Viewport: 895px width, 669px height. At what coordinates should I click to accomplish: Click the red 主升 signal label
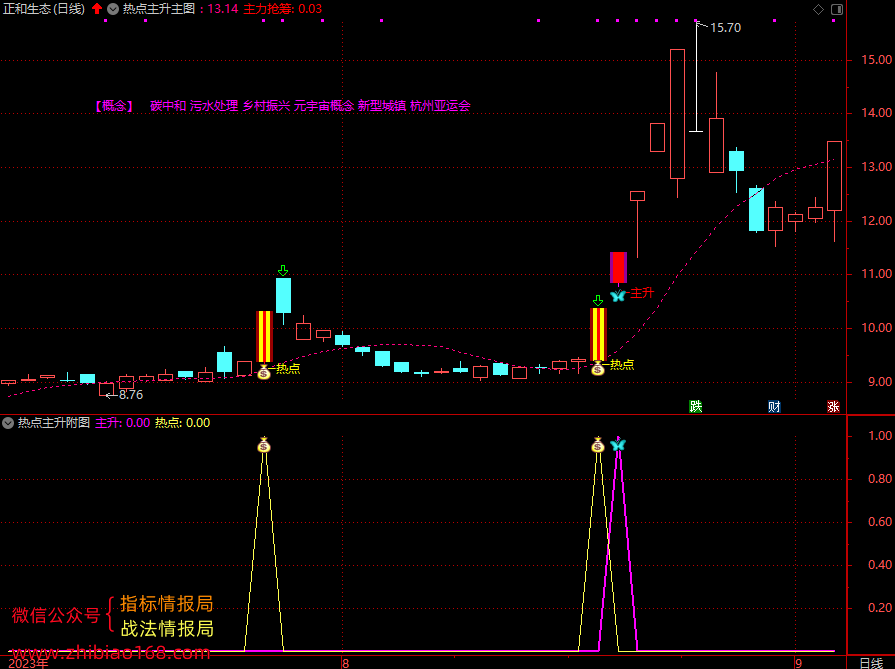tap(642, 293)
